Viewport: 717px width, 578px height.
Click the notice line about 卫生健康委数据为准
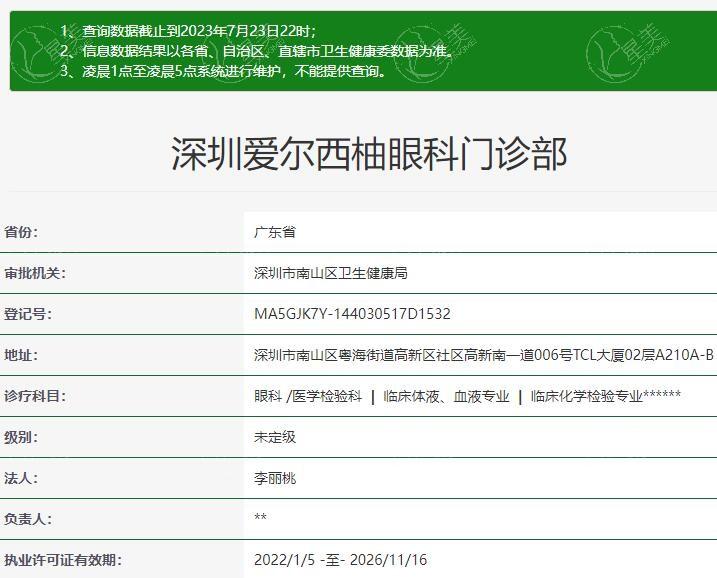(257, 51)
